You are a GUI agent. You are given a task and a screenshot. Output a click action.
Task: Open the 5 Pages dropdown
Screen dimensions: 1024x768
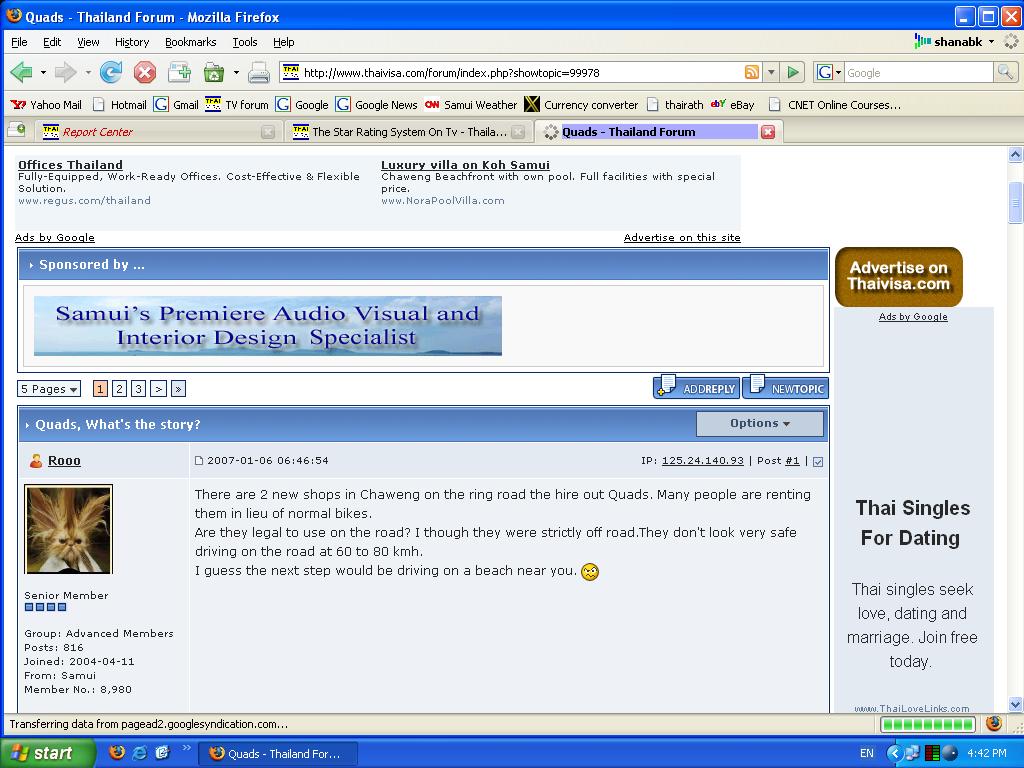pyautogui.click(x=49, y=389)
